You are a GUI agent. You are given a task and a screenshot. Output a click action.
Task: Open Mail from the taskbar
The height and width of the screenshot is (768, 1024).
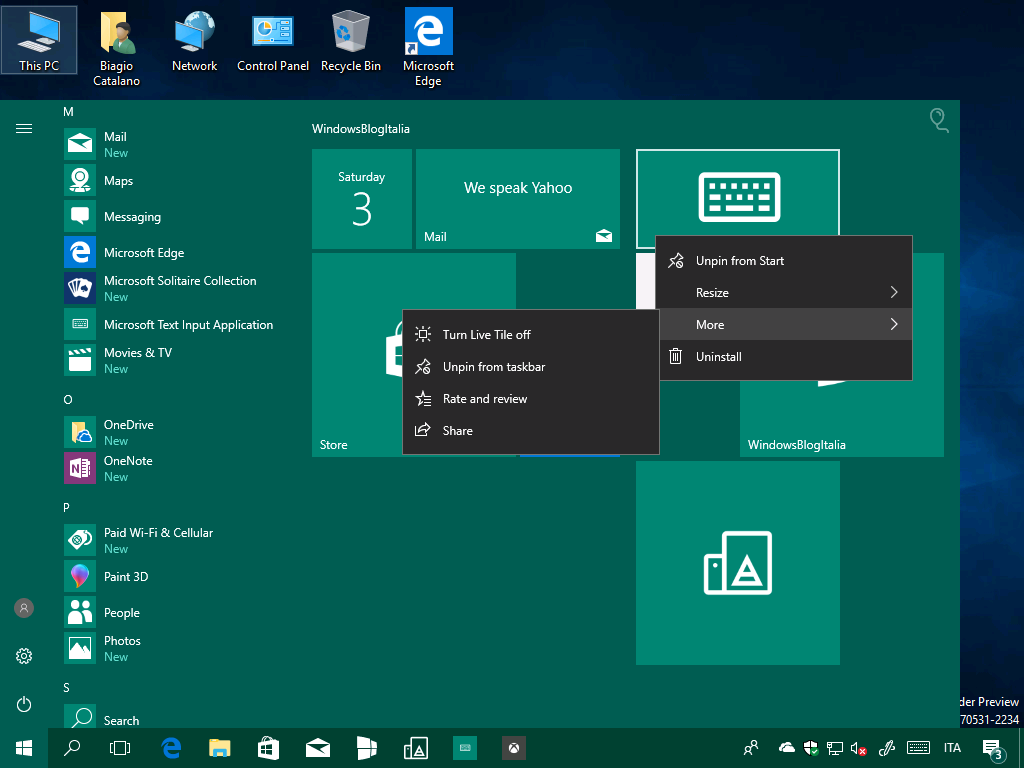pyautogui.click(x=318, y=748)
